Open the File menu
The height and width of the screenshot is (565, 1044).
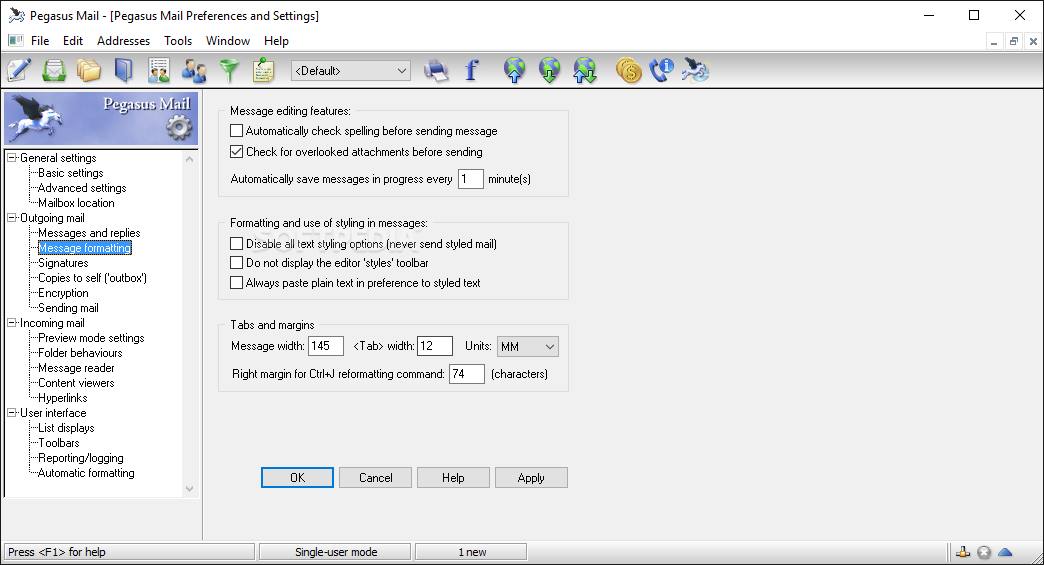(40, 41)
